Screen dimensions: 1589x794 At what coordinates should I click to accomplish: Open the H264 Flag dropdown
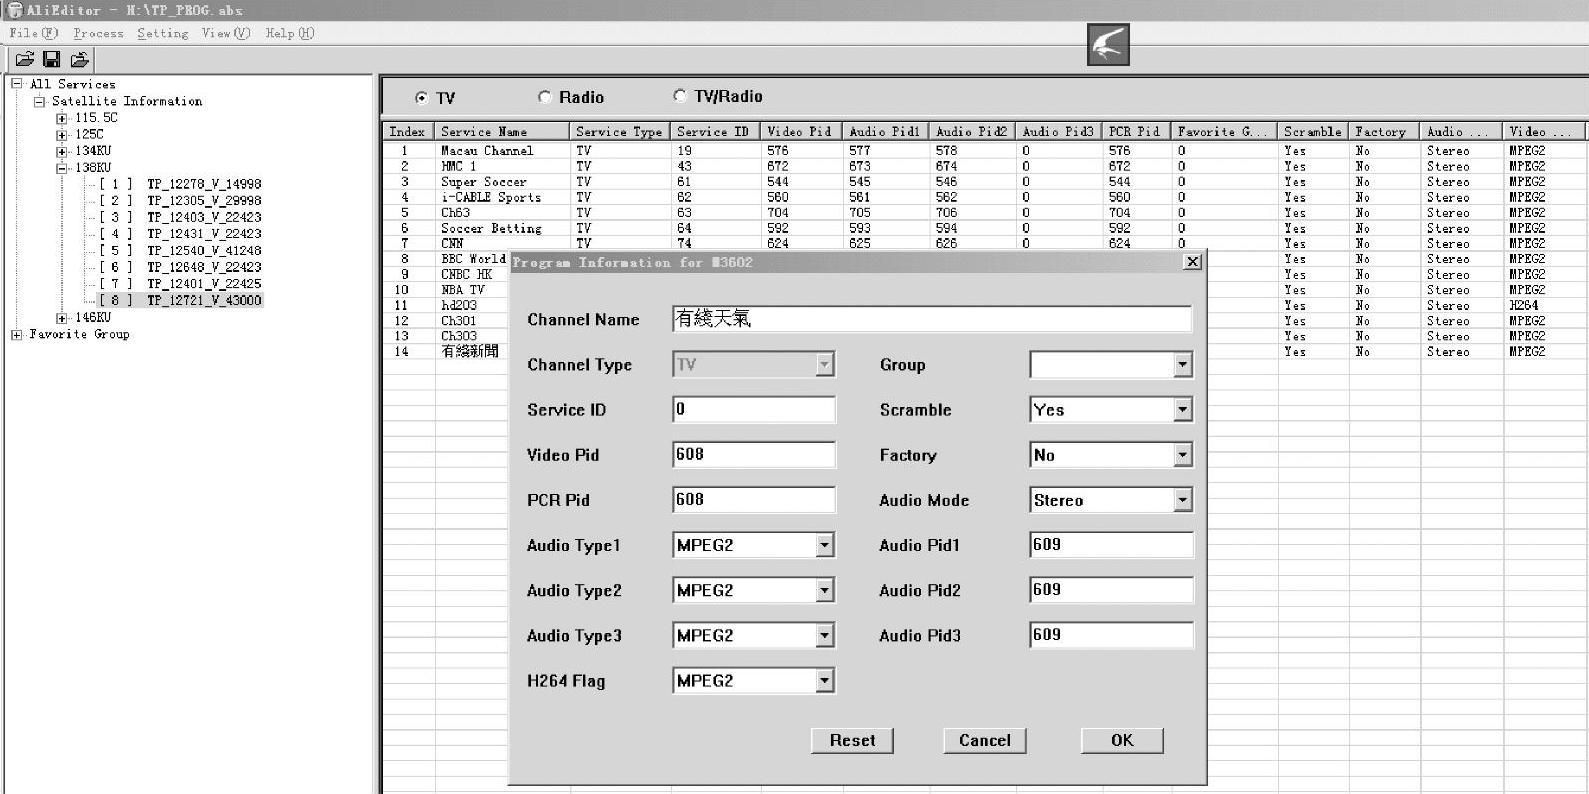tap(824, 681)
